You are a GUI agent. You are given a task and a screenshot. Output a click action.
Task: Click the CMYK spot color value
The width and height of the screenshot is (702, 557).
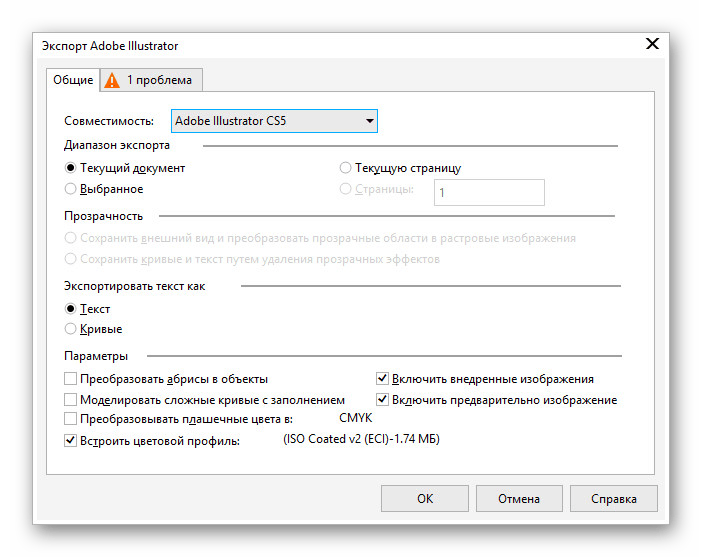coord(355,418)
